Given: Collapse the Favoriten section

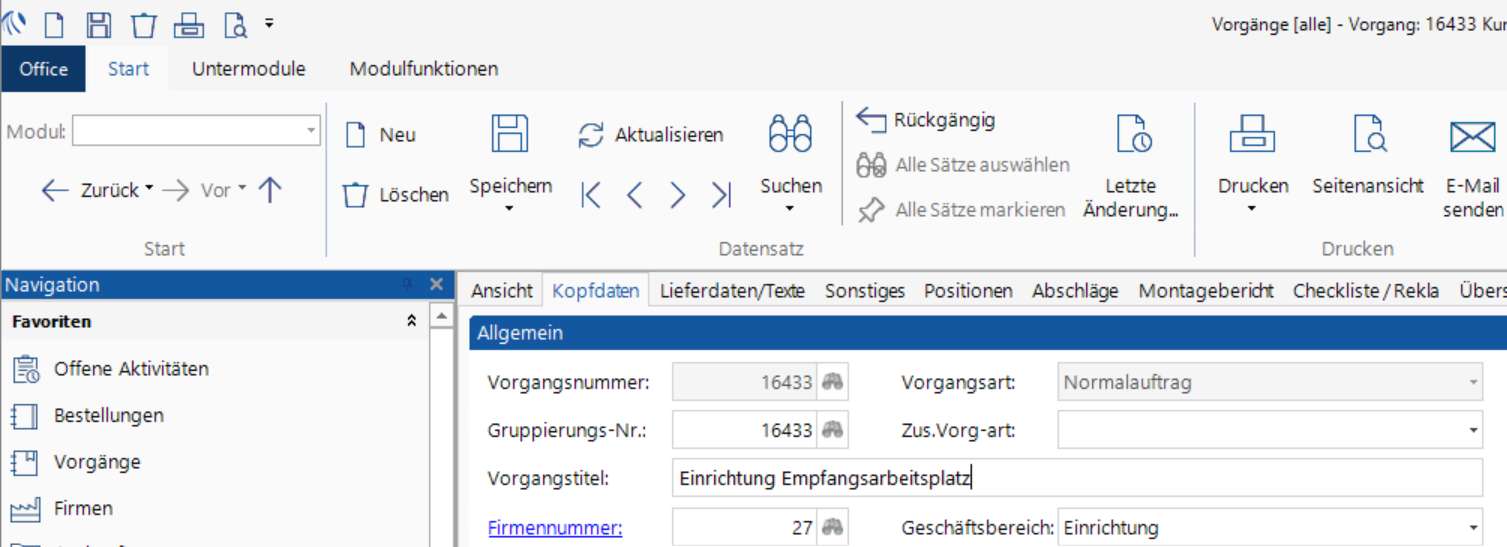Looking at the screenshot, I should [411, 322].
